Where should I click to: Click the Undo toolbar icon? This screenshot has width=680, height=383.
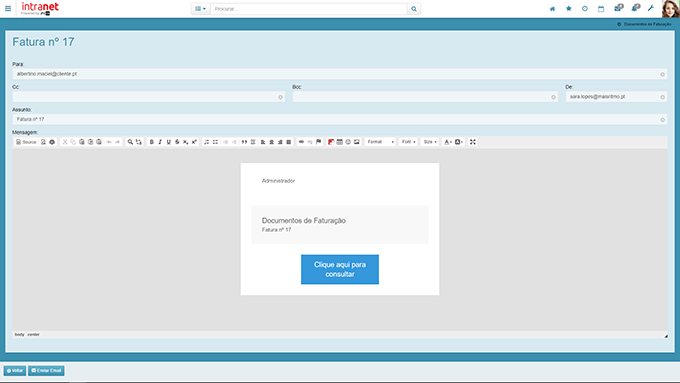[109, 142]
